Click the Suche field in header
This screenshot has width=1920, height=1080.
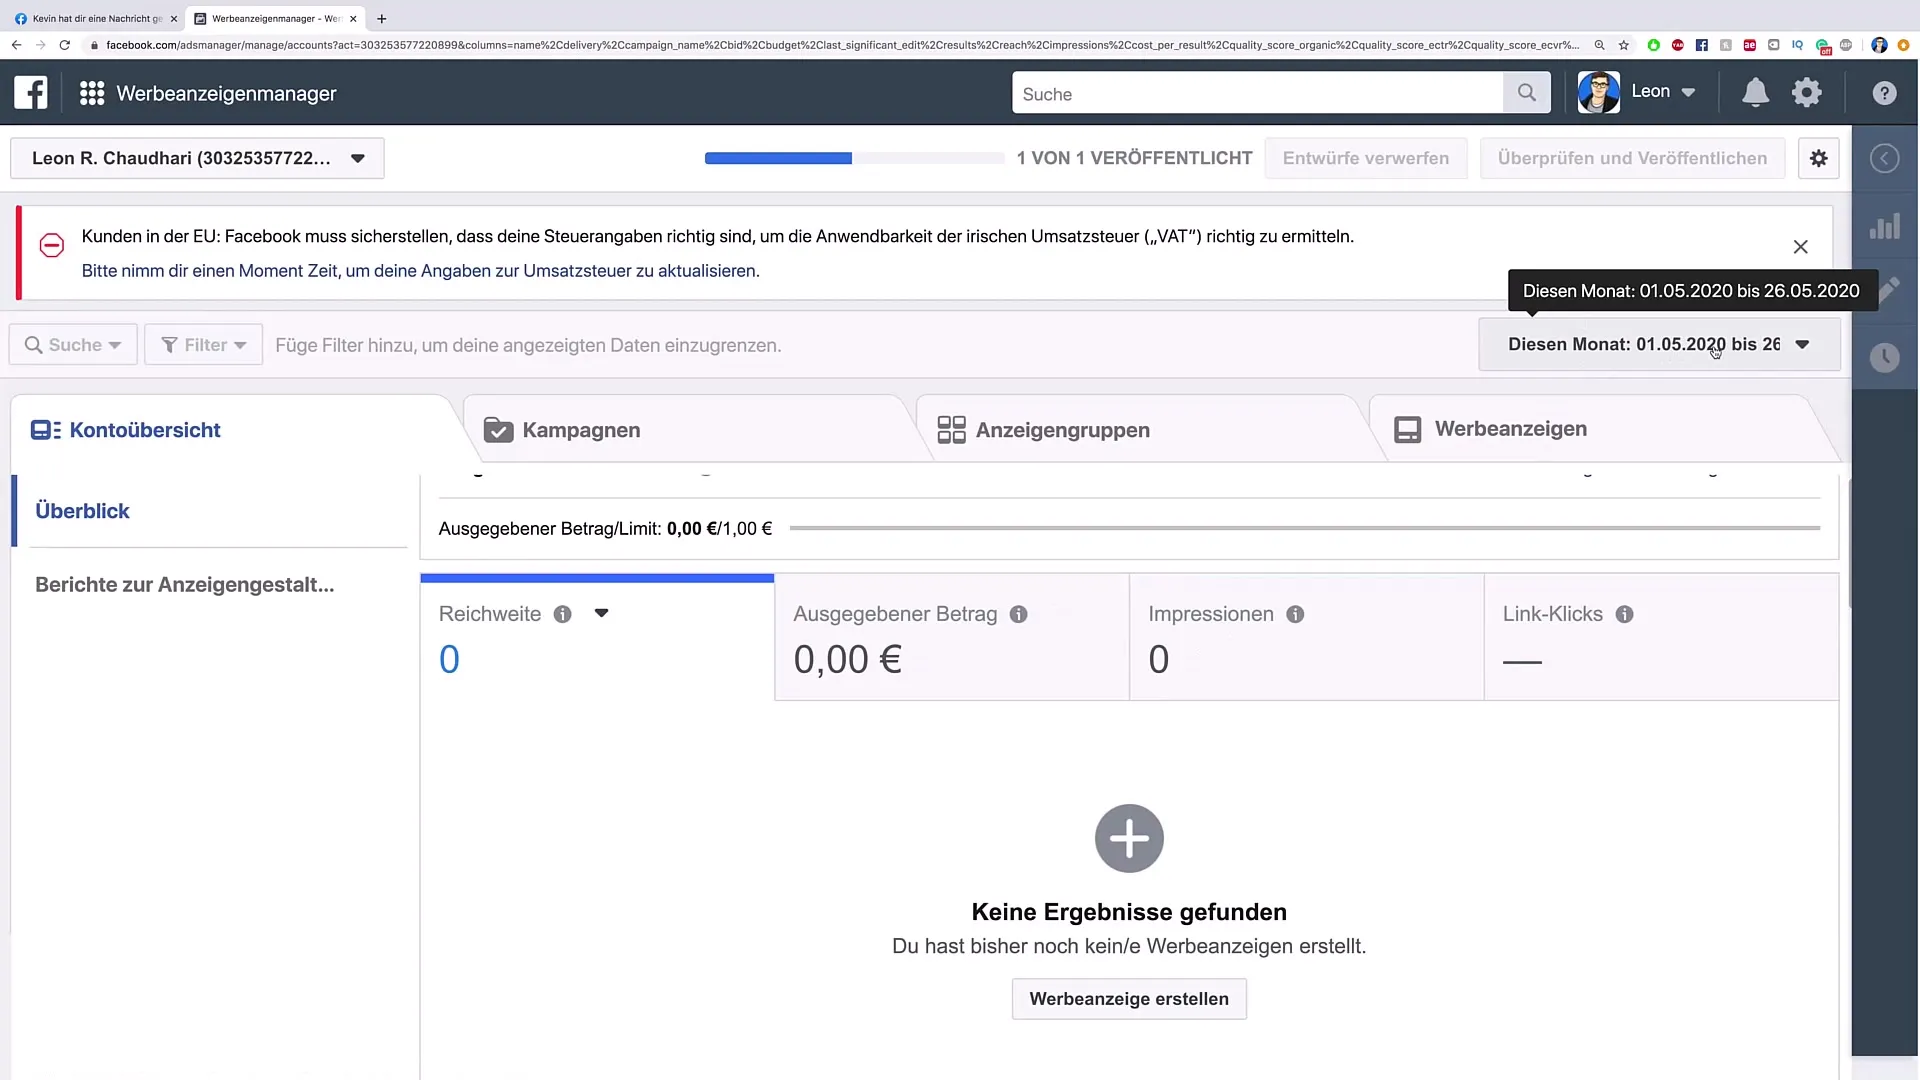(x=1257, y=93)
